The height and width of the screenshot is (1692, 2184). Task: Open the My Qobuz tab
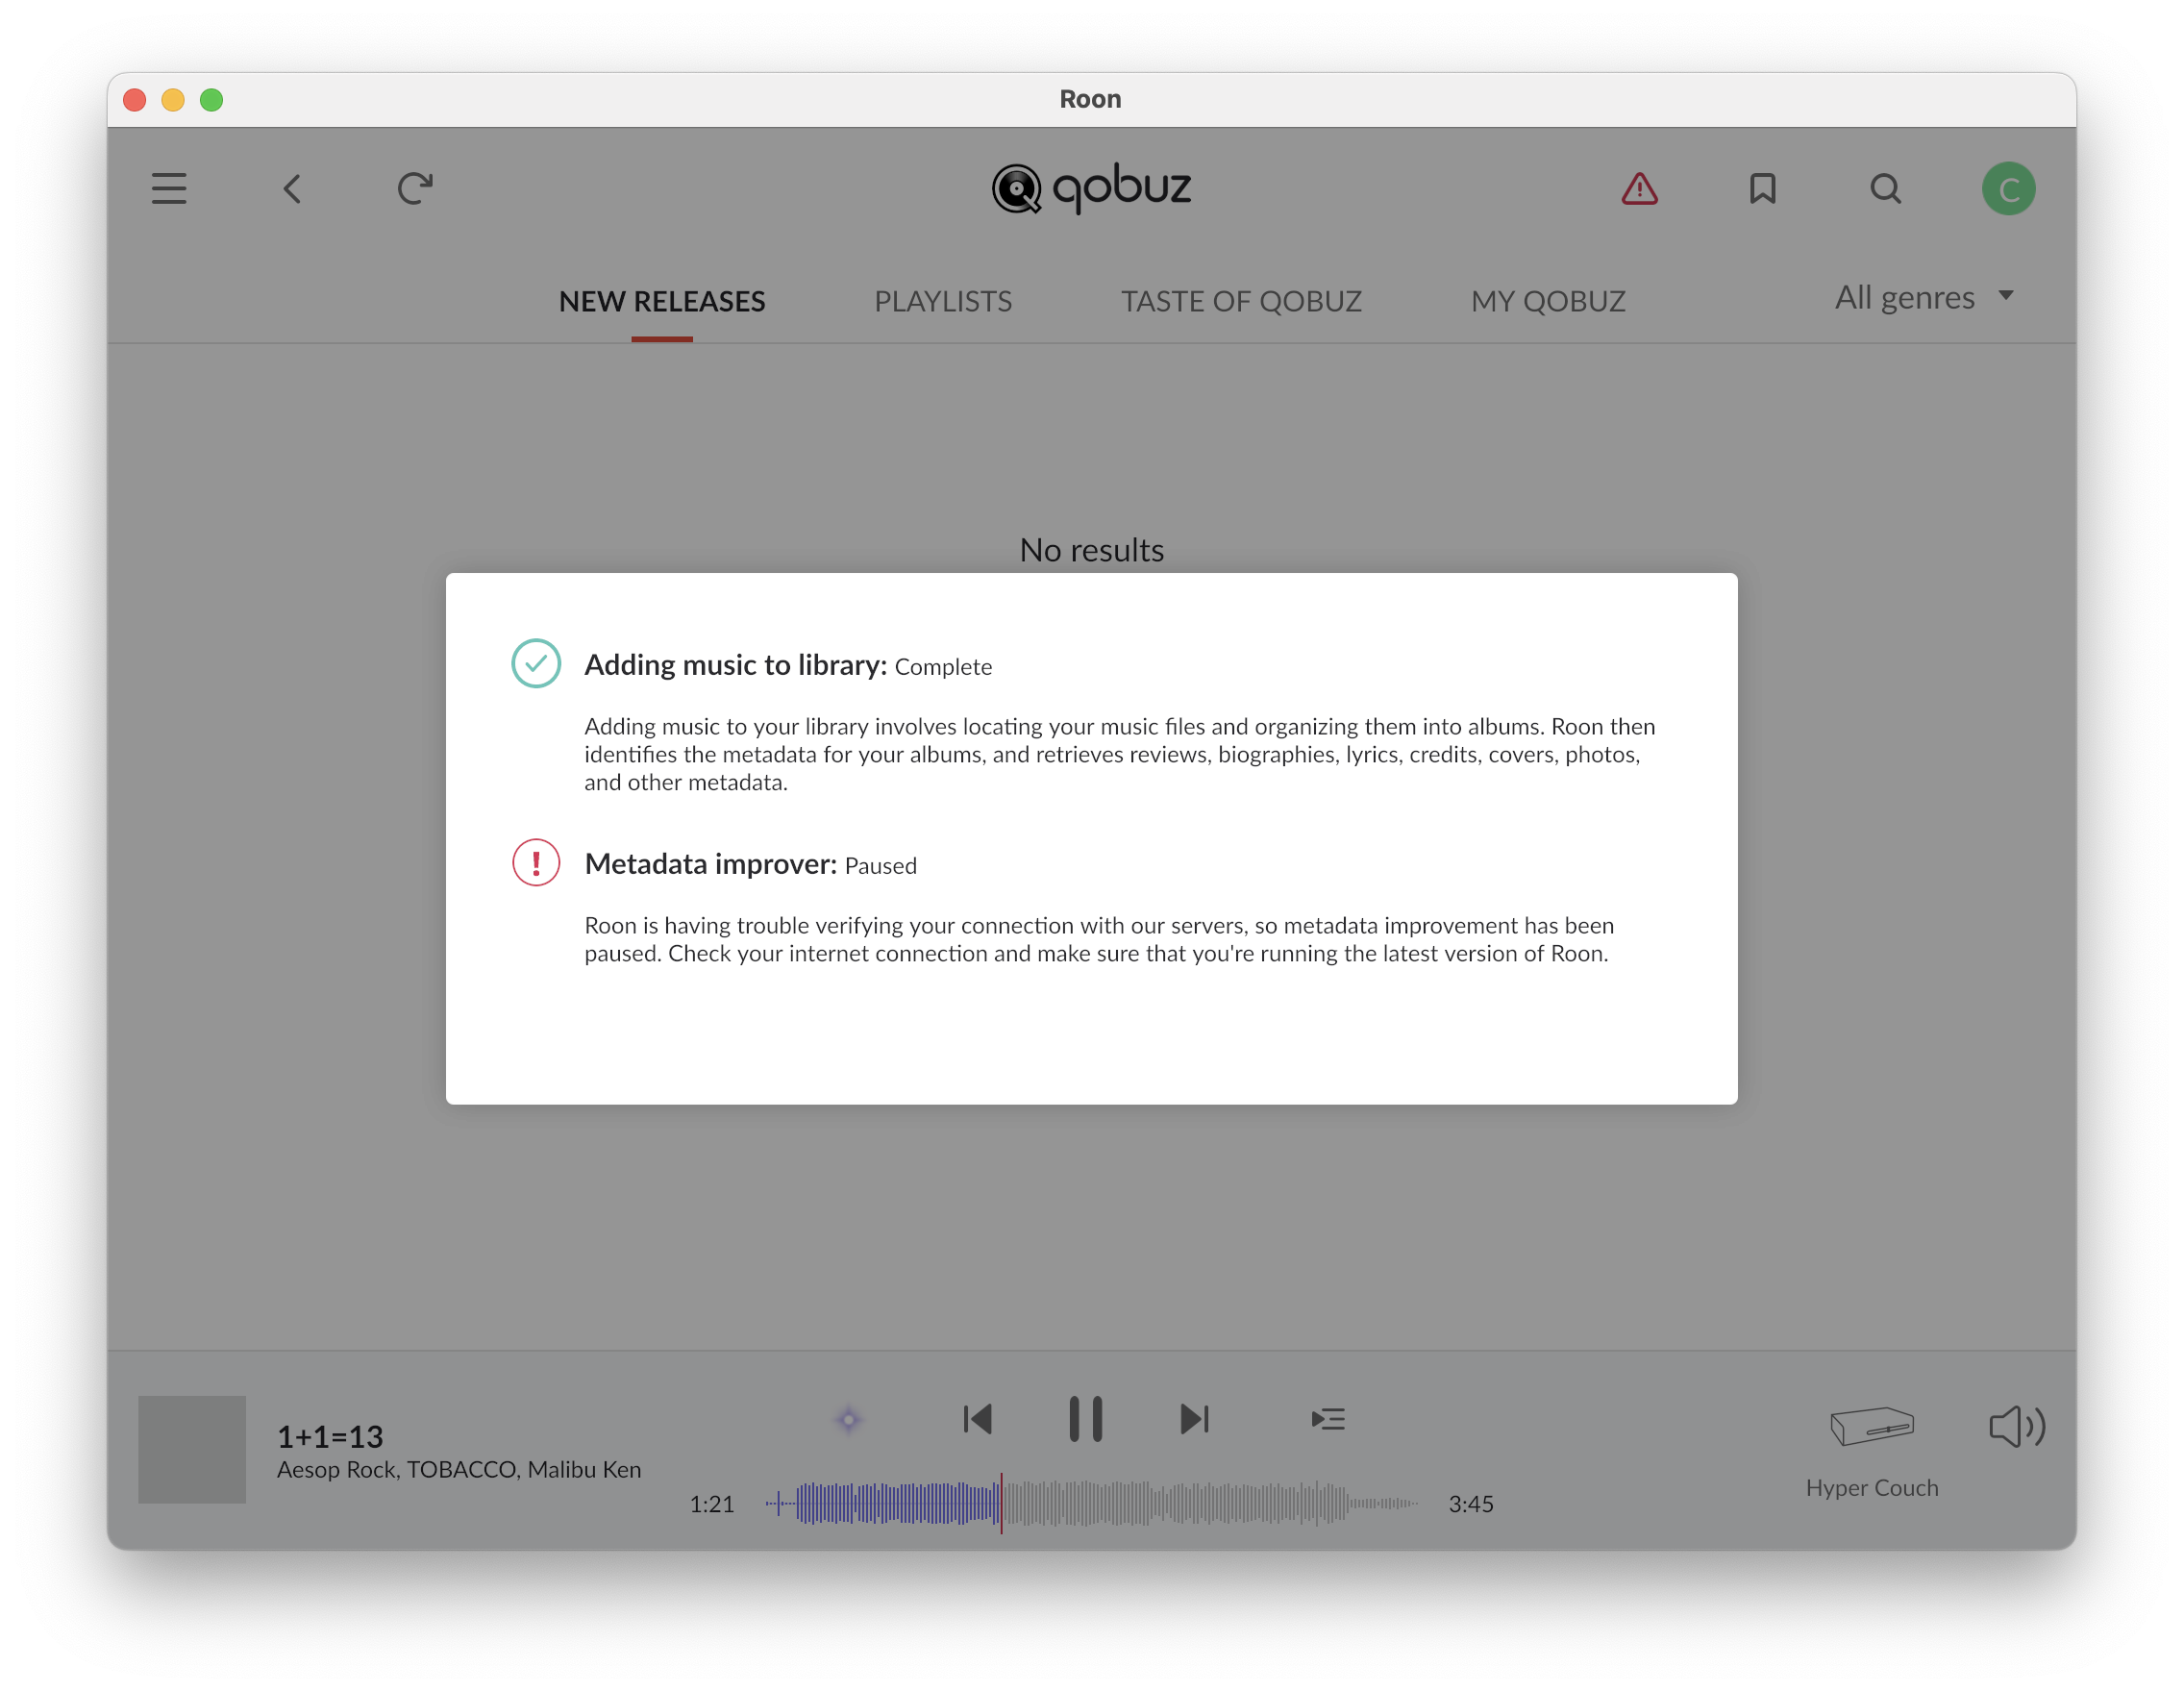click(1547, 301)
